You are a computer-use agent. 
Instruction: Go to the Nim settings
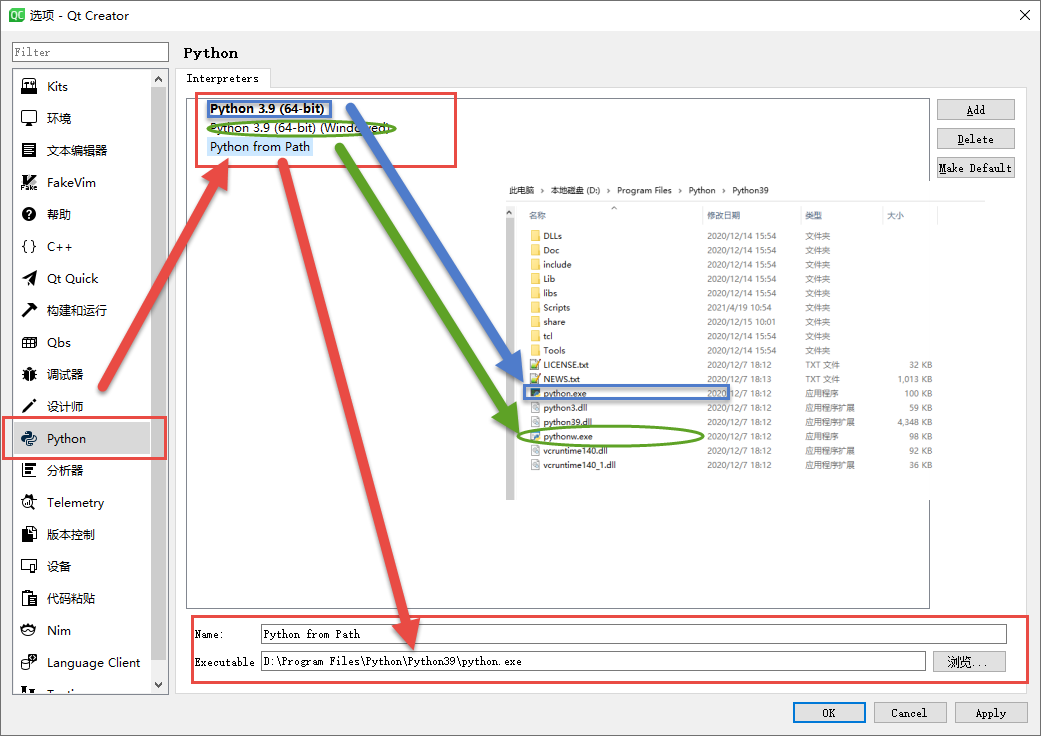(83, 630)
